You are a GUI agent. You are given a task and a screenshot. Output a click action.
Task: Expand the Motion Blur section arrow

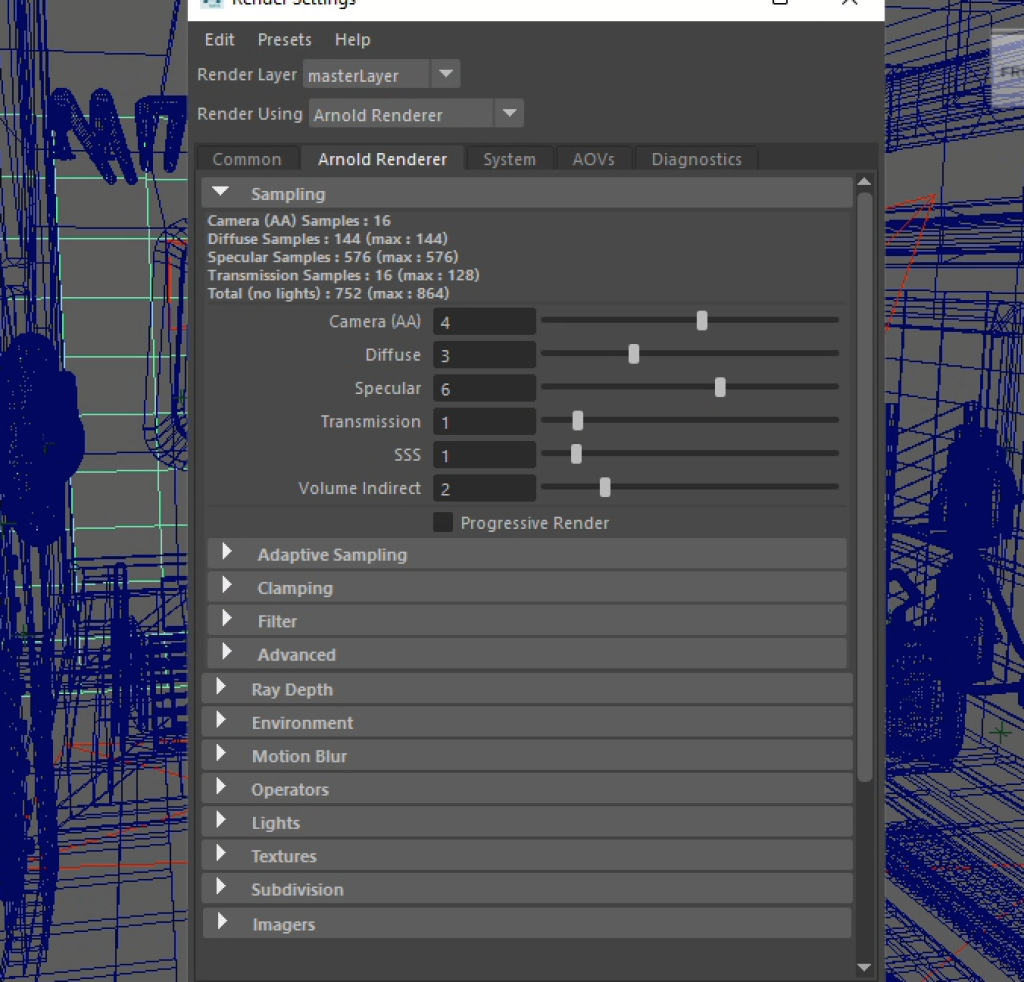pyautogui.click(x=221, y=755)
